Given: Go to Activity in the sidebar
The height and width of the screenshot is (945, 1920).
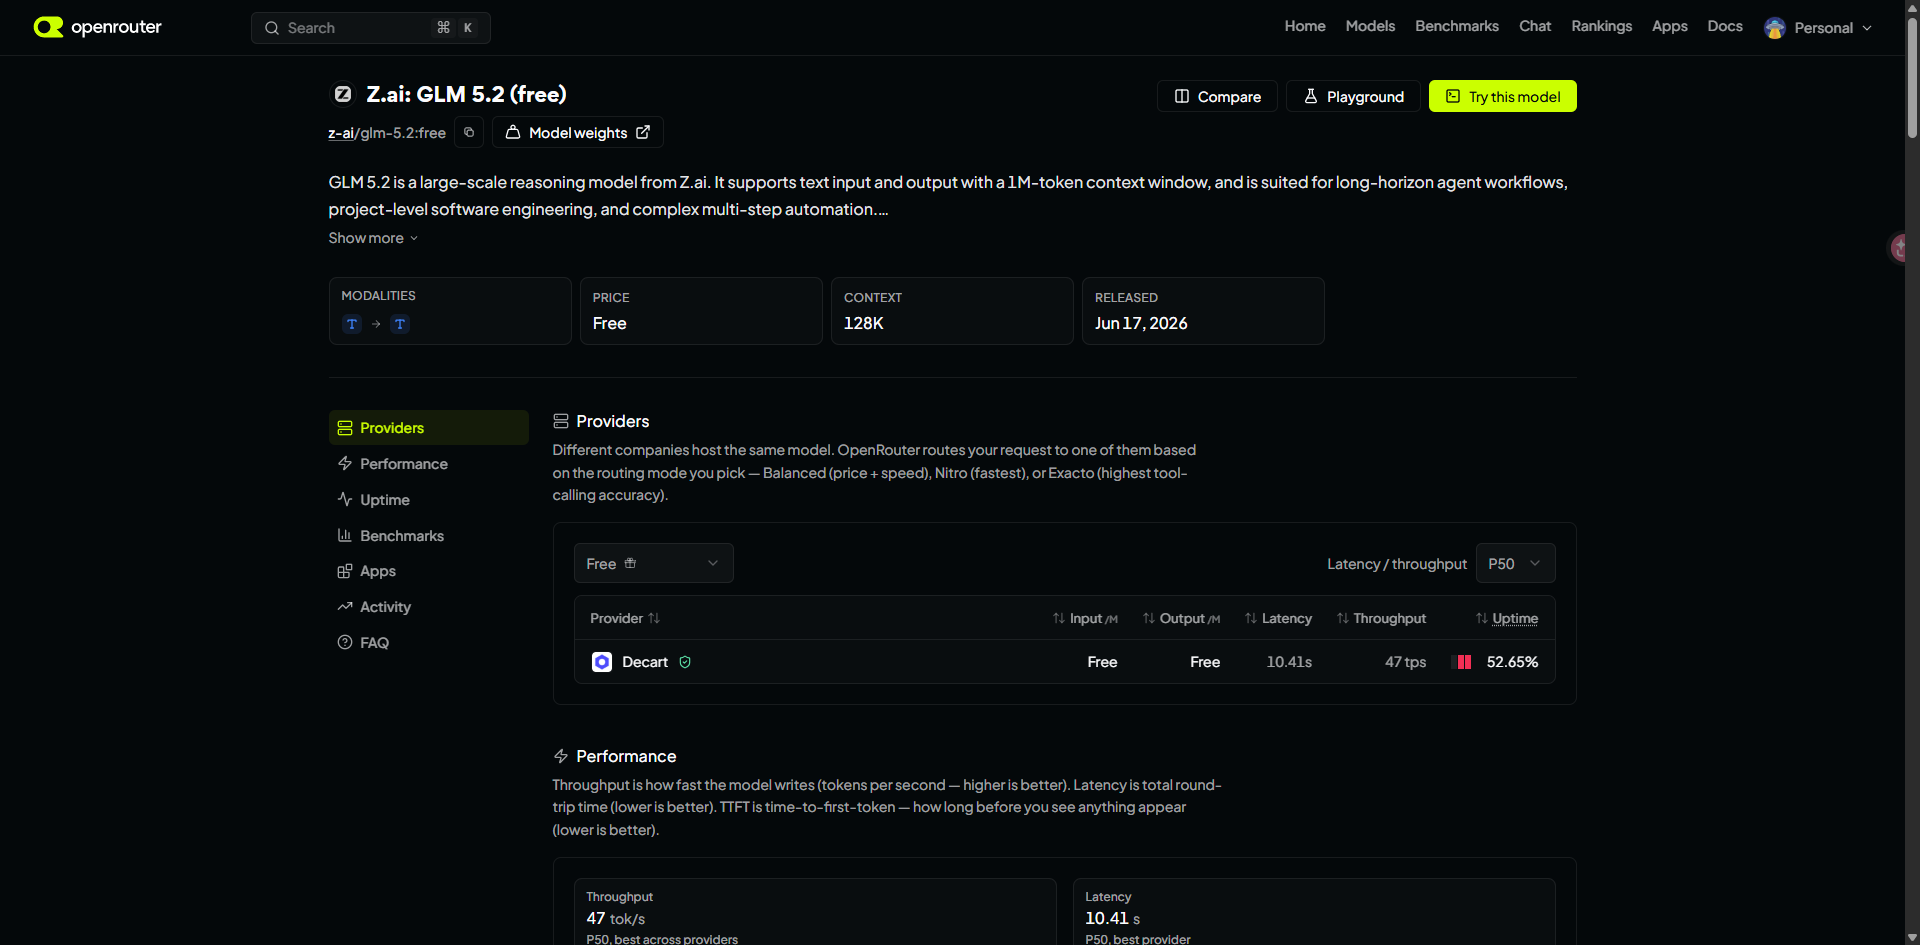Looking at the screenshot, I should [x=429, y=607].
